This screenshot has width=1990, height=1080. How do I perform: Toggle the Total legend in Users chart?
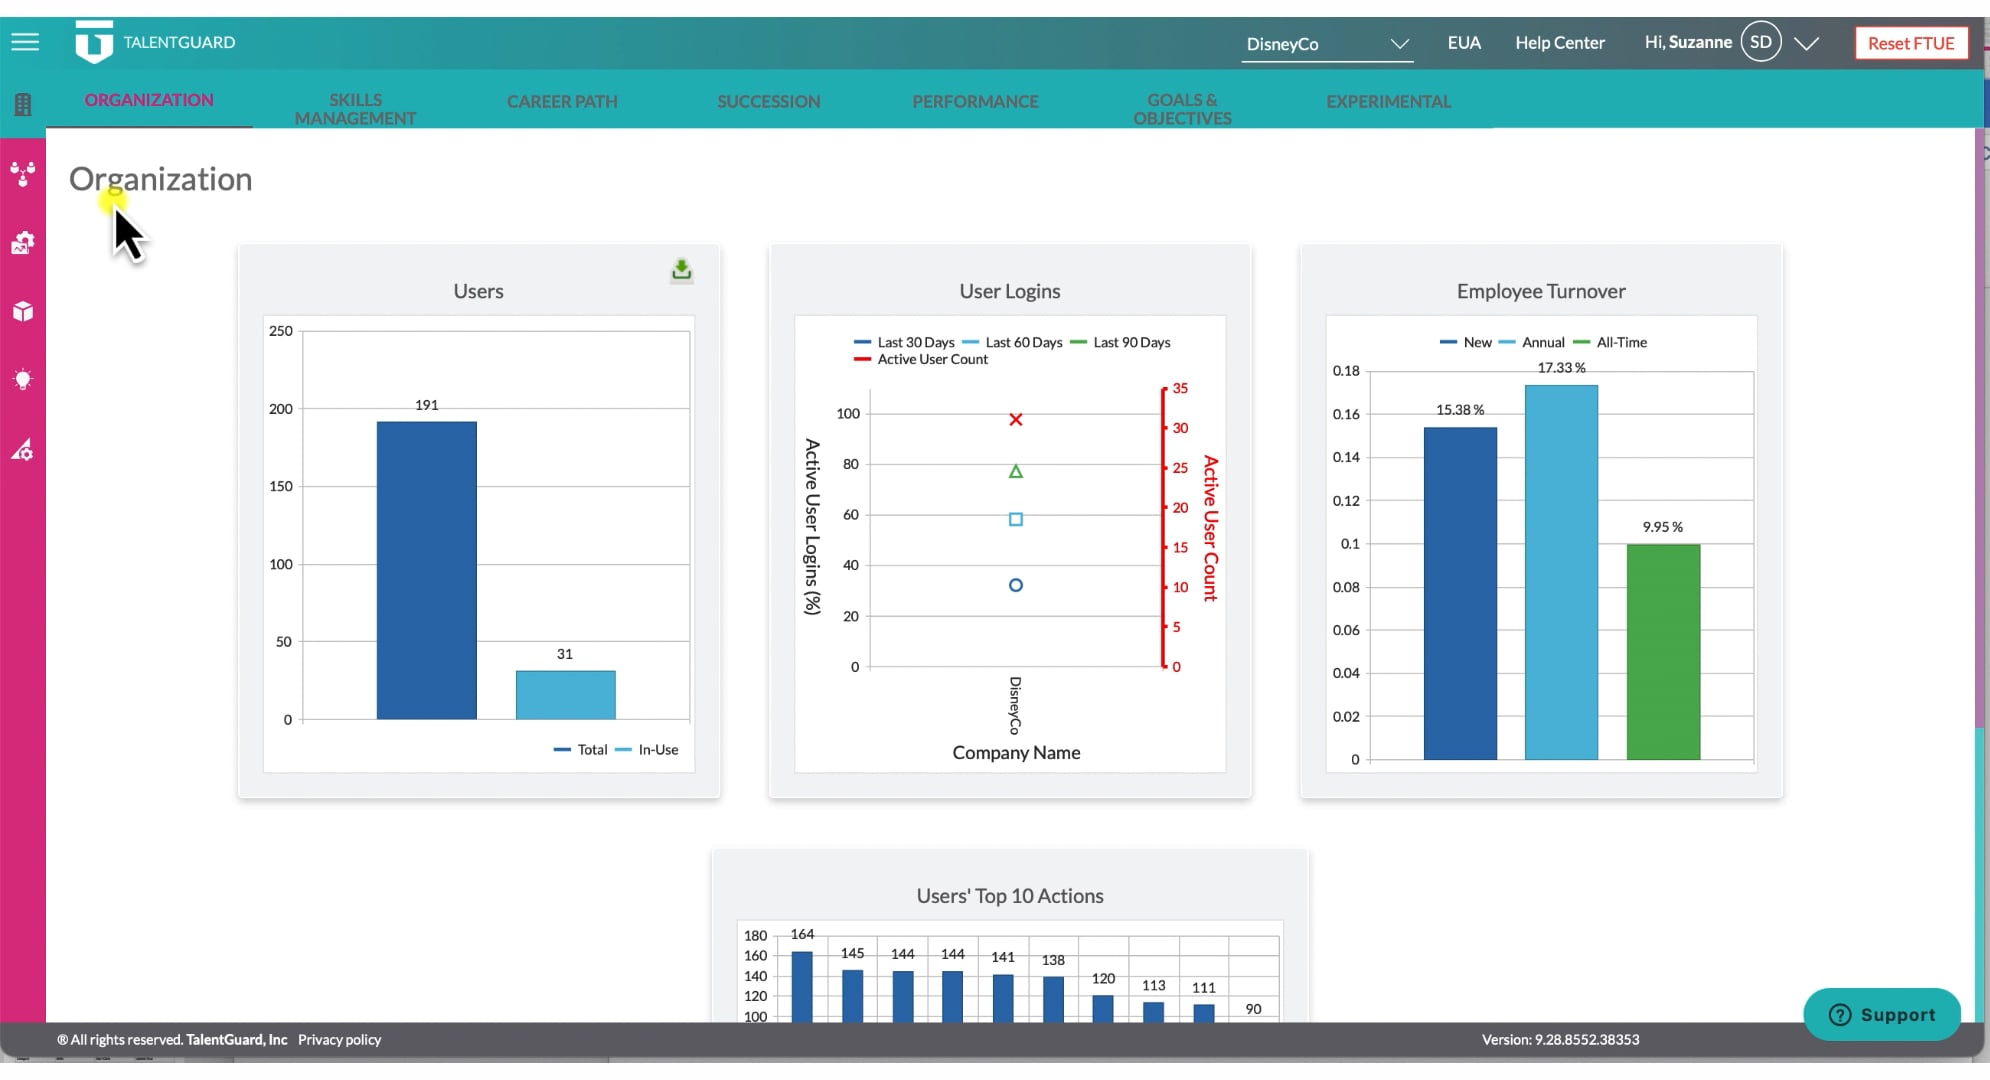[x=581, y=750]
